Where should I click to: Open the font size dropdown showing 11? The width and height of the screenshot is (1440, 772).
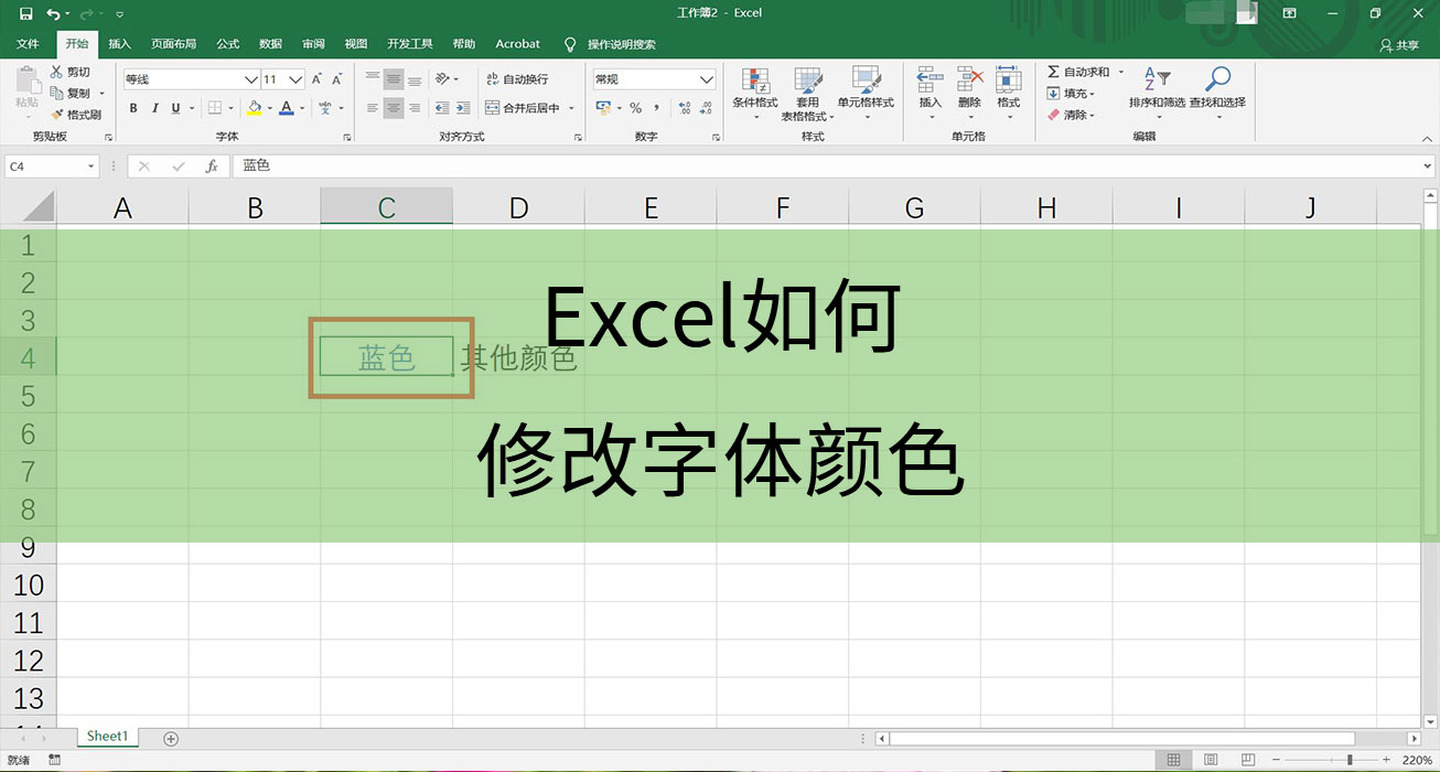point(296,79)
